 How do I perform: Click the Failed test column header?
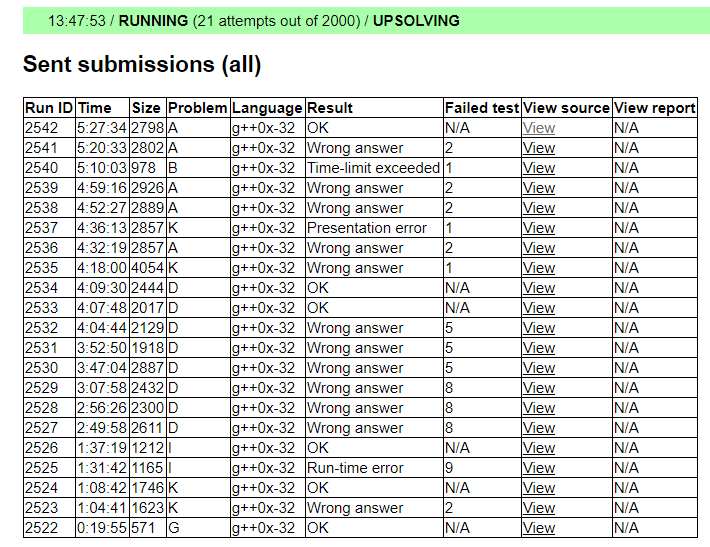tap(482, 108)
